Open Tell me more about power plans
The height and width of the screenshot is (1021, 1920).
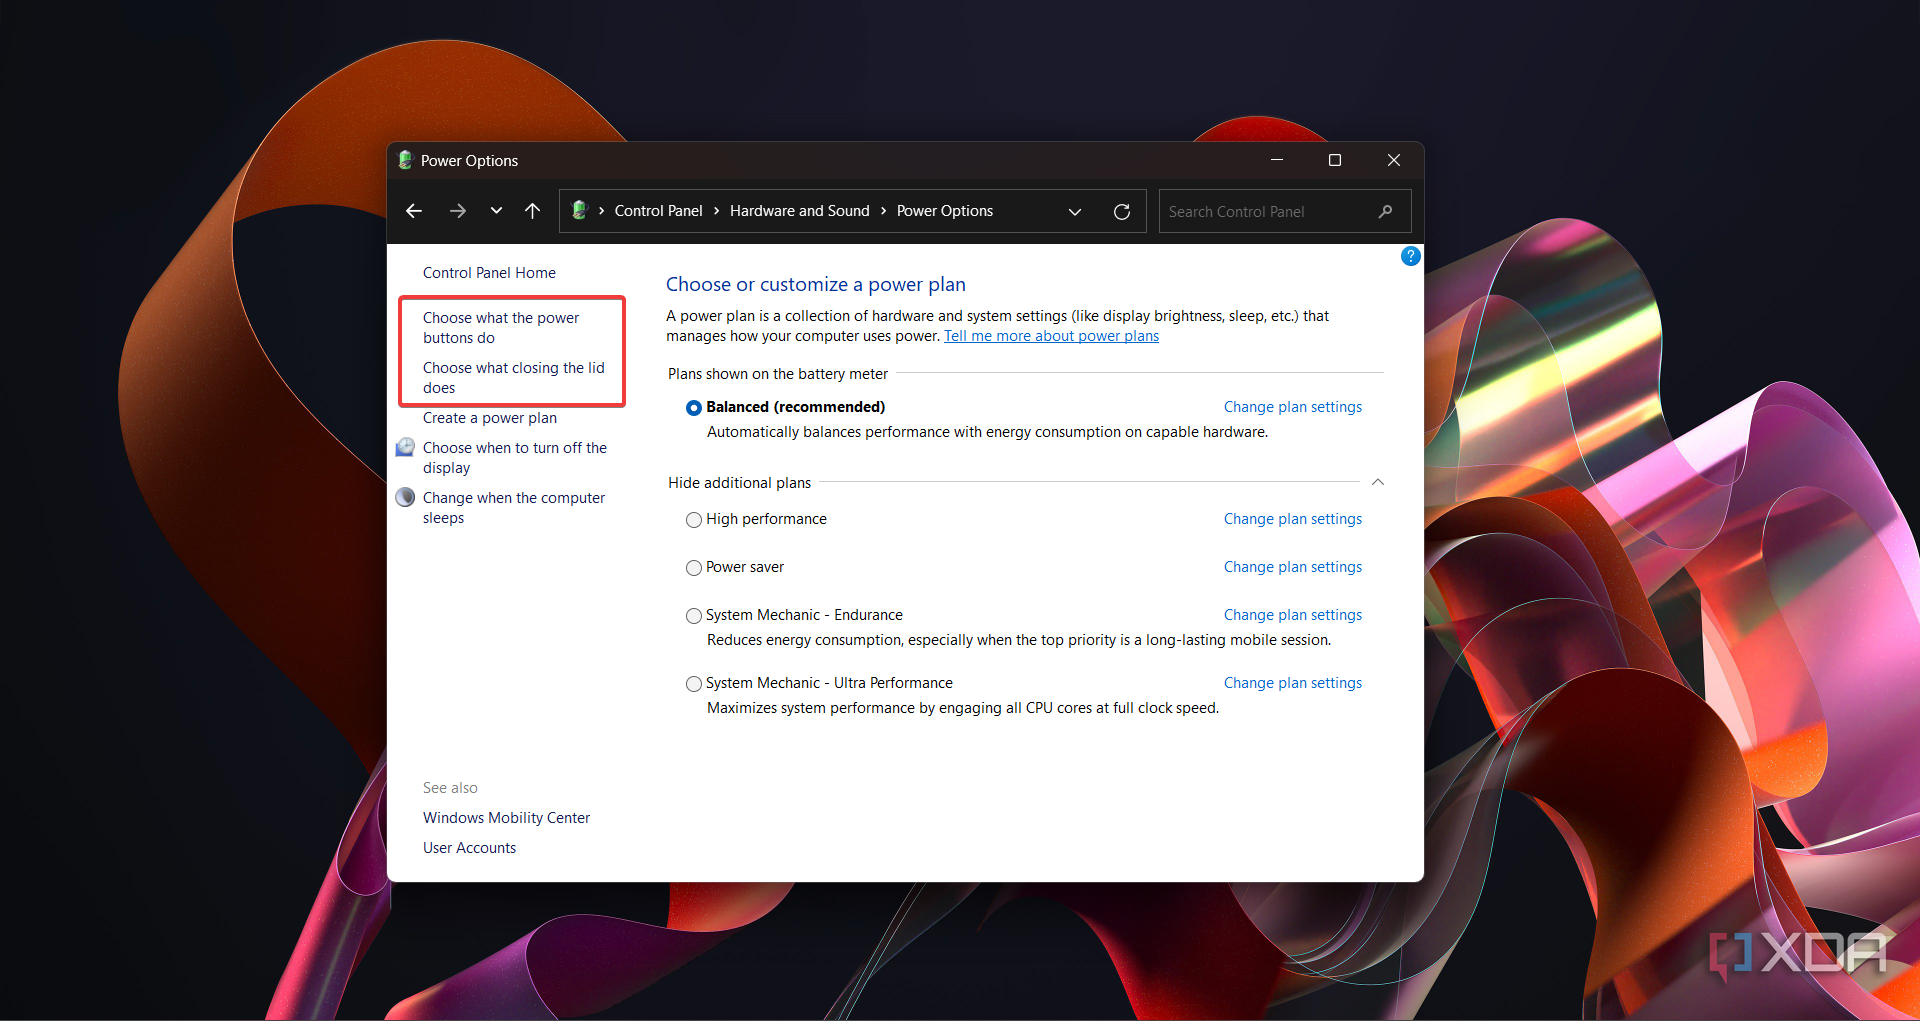(x=1051, y=336)
